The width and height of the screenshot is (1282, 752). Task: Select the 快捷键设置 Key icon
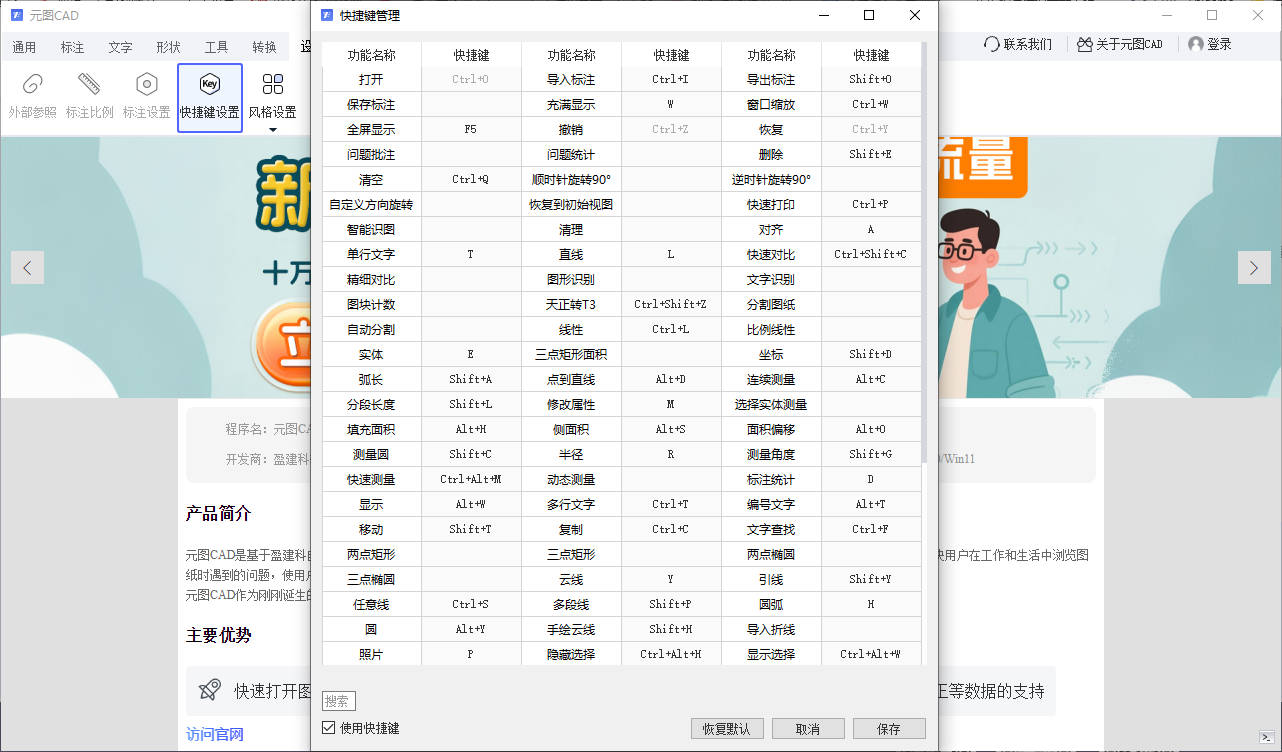[209, 84]
